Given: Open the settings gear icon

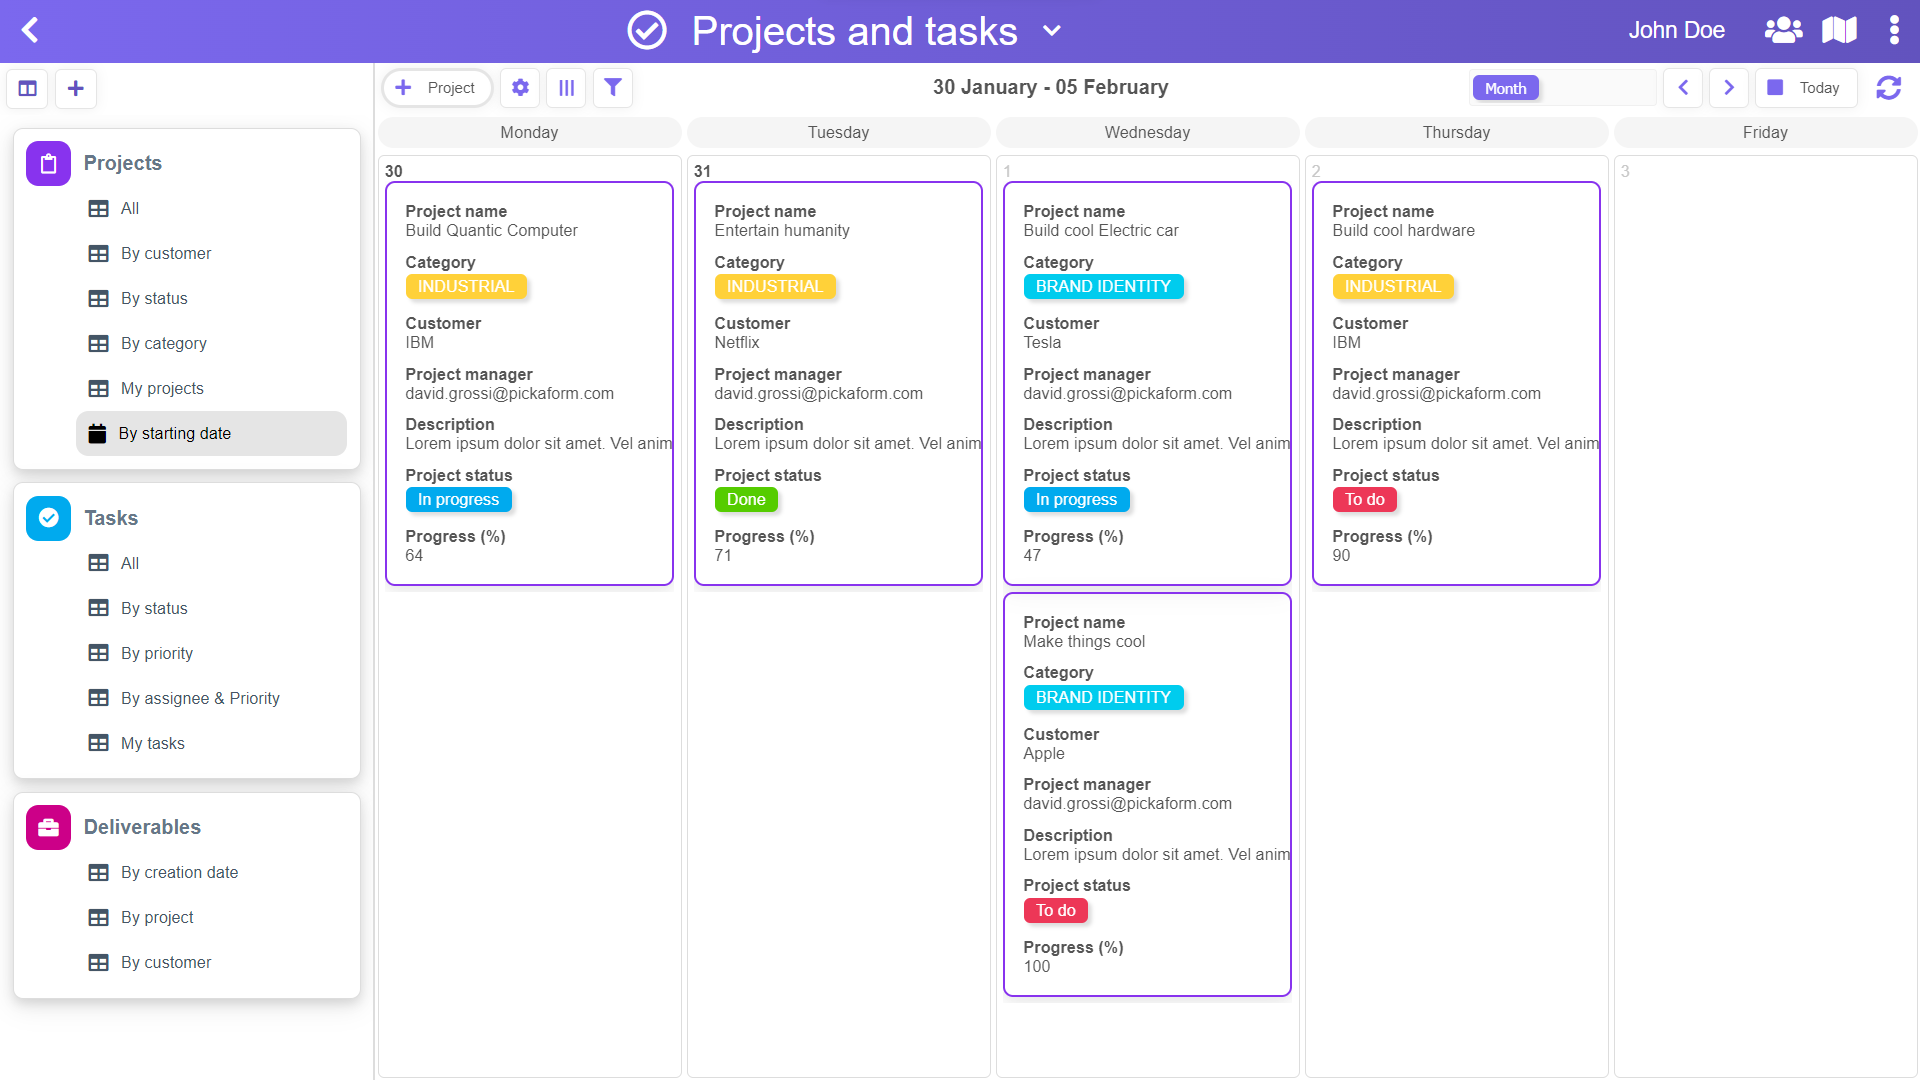Looking at the screenshot, I should [x=522, y=88].
